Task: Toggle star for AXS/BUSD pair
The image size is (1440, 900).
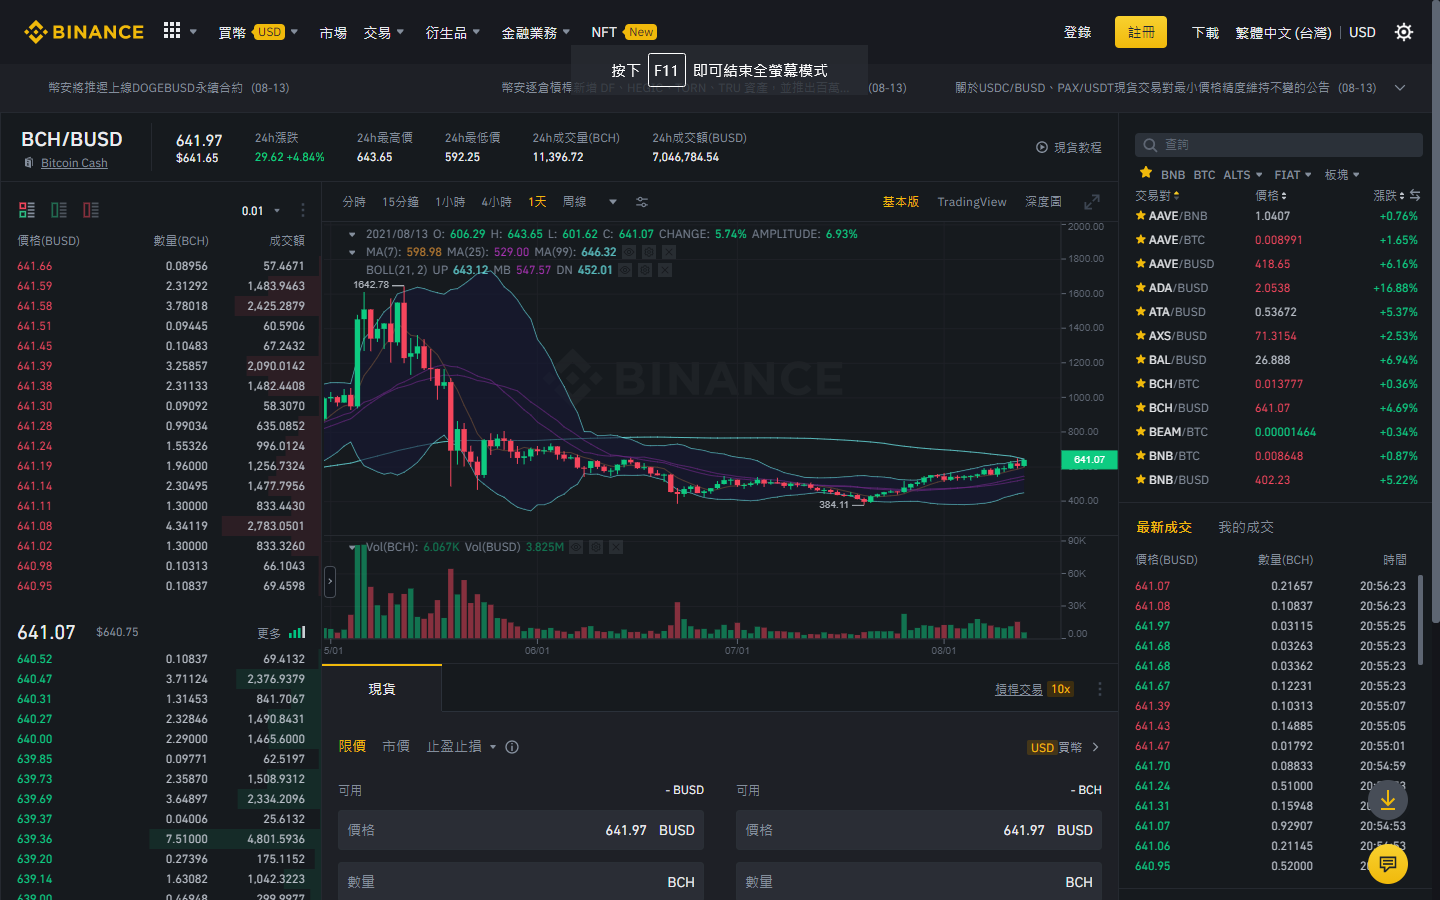Action: [x=1141, y=335]
